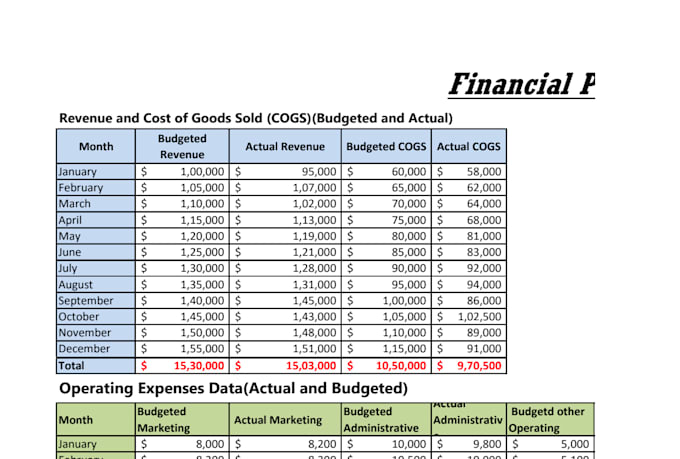This screenshot has width=680, height=459.
Task: Click the Budgeted COGS header cell
Action: coord(386,146)
